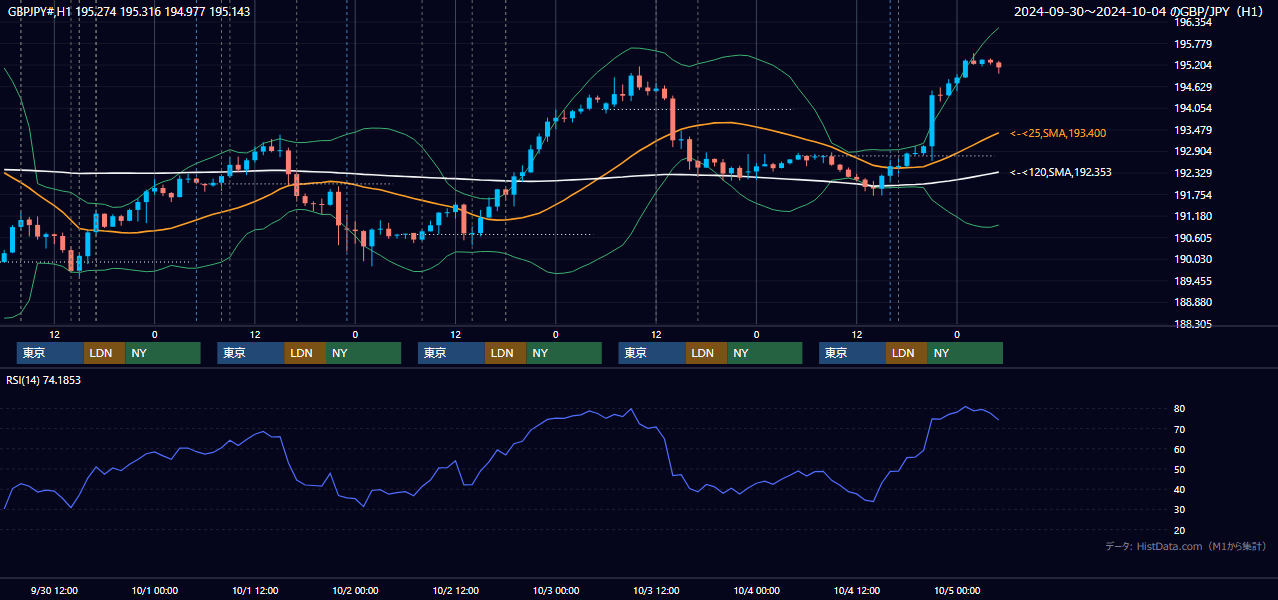Click RSI scale value 80
The image size is (1278, 600).
pyautogui.click(x=1180, y=409)
